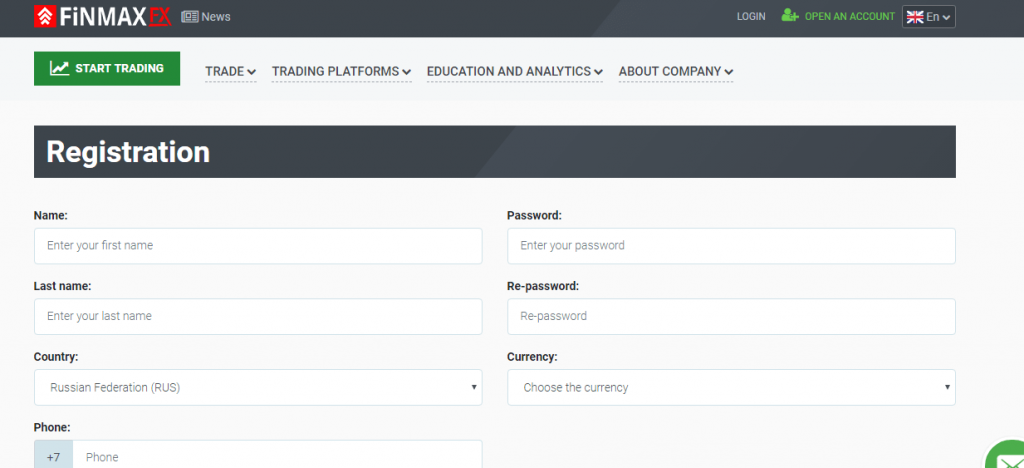The height and width of the screenshot is (468, 1024).
Task: Open the Country dropdown
Action: click(x=258, y=388)
